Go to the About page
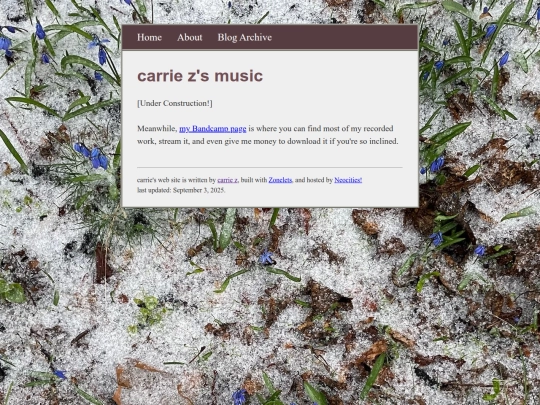 click(190, 37)
